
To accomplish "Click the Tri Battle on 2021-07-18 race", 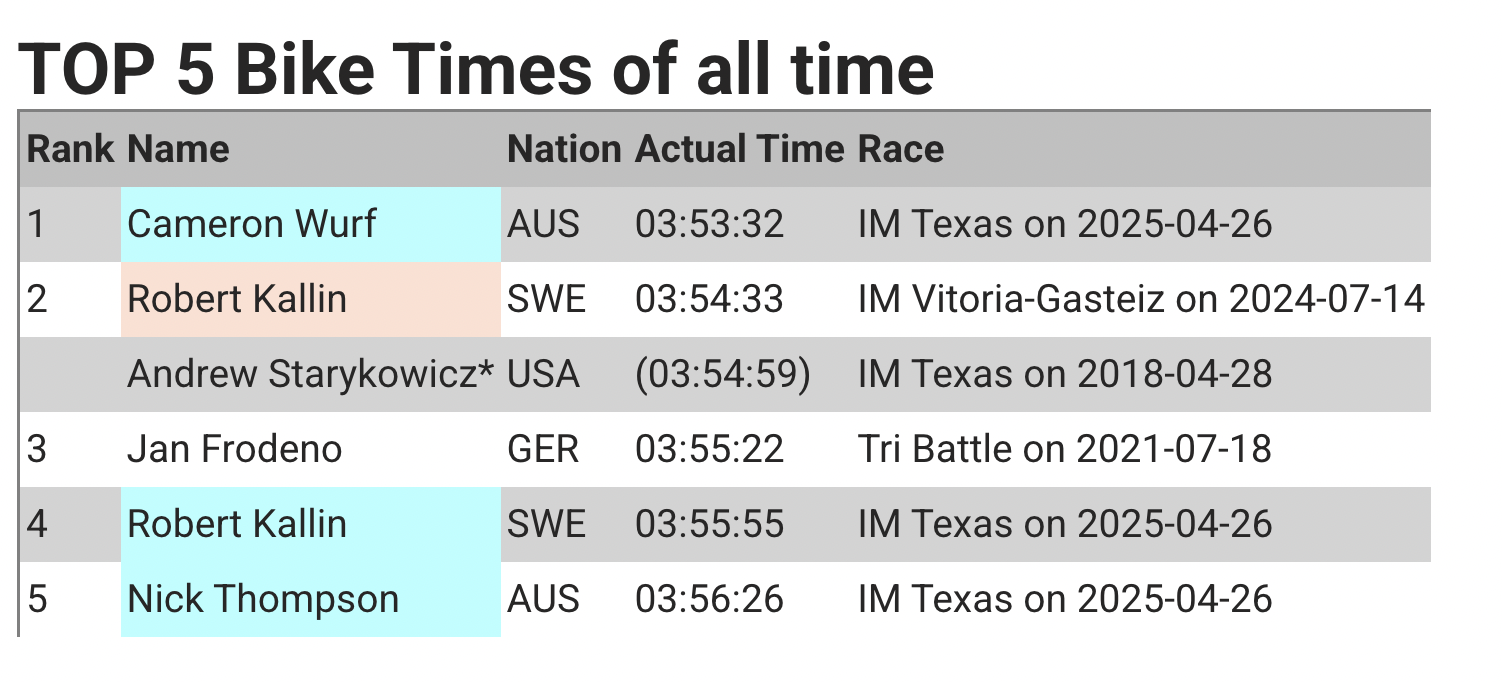I will (1065, 449).
